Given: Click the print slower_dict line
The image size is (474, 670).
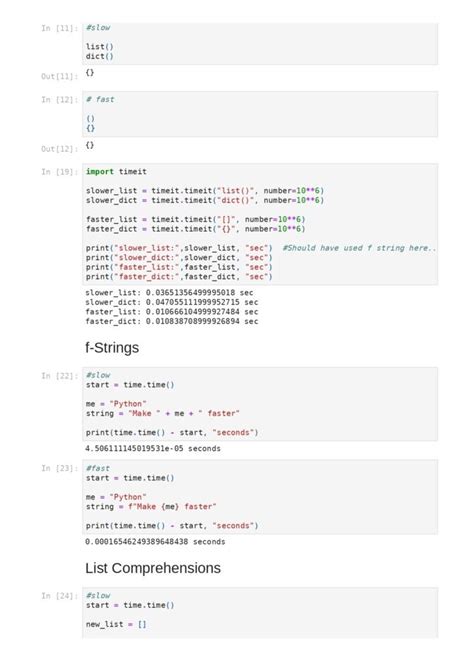Looking at the screenshot, I should pyautogui.click(x=179, y=258).
